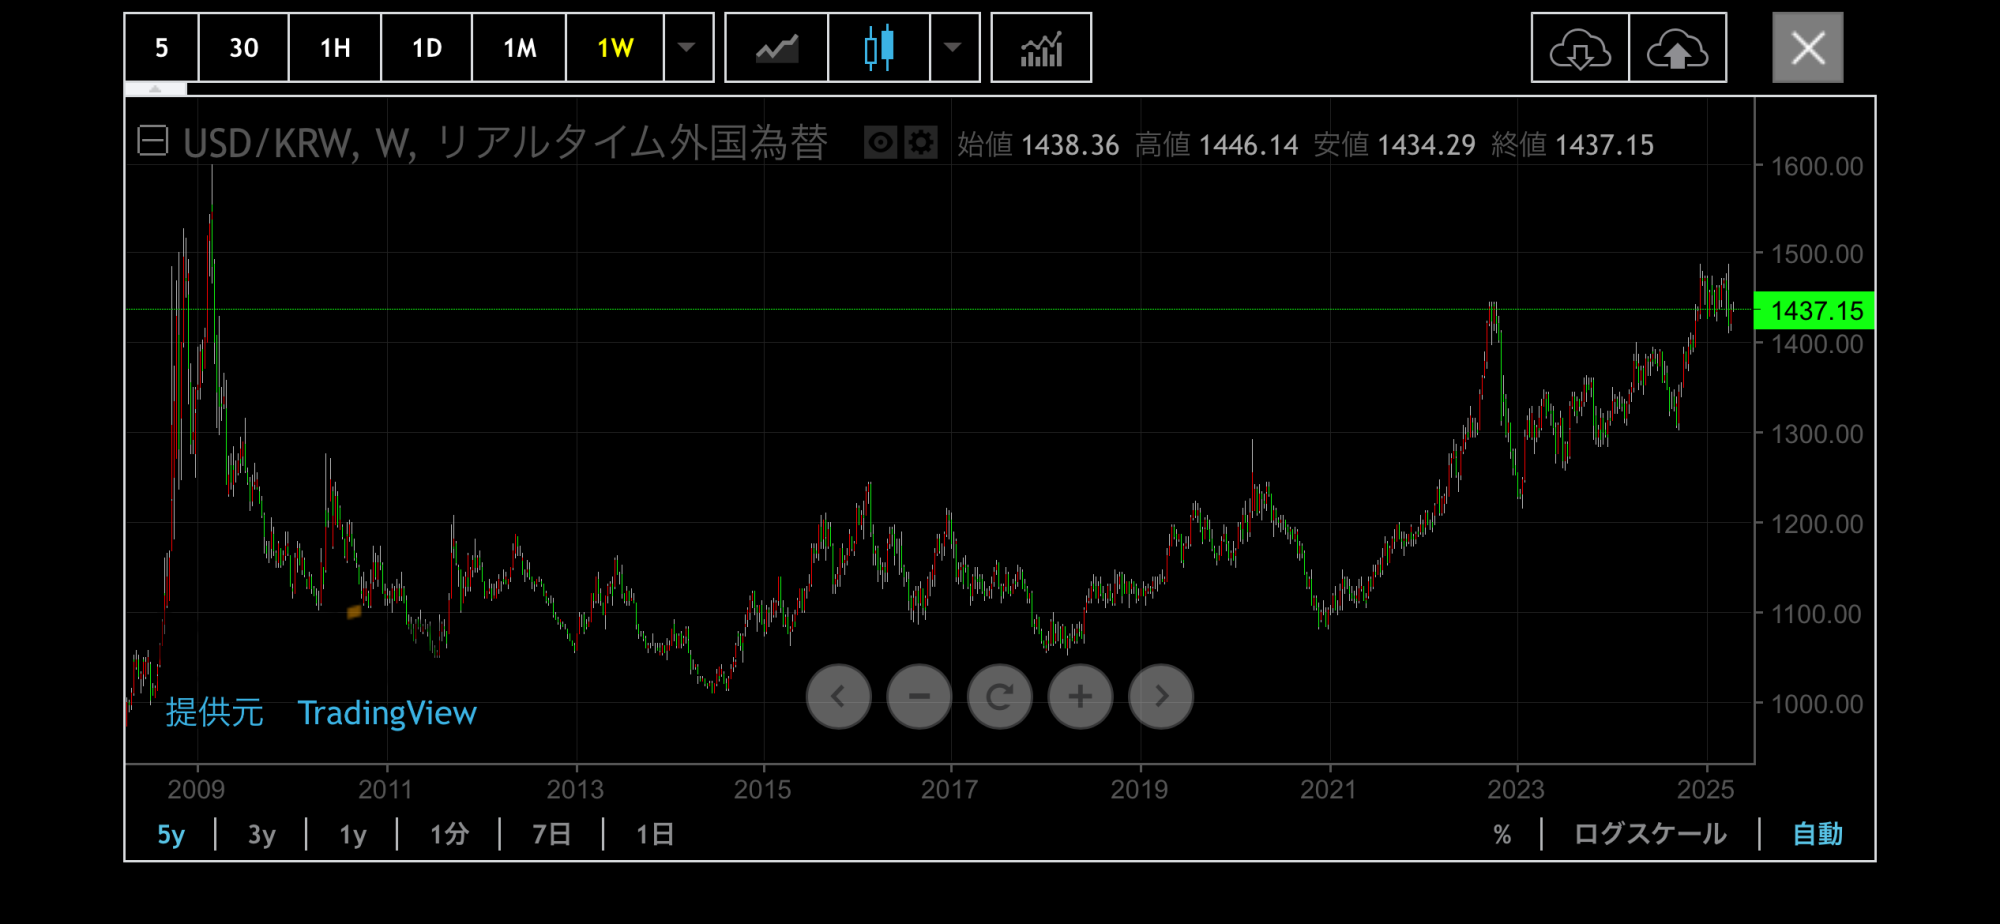Zoom out the chart with the minus button
2000x924 pixels.
pyautogui.click(x=919, y=696)
